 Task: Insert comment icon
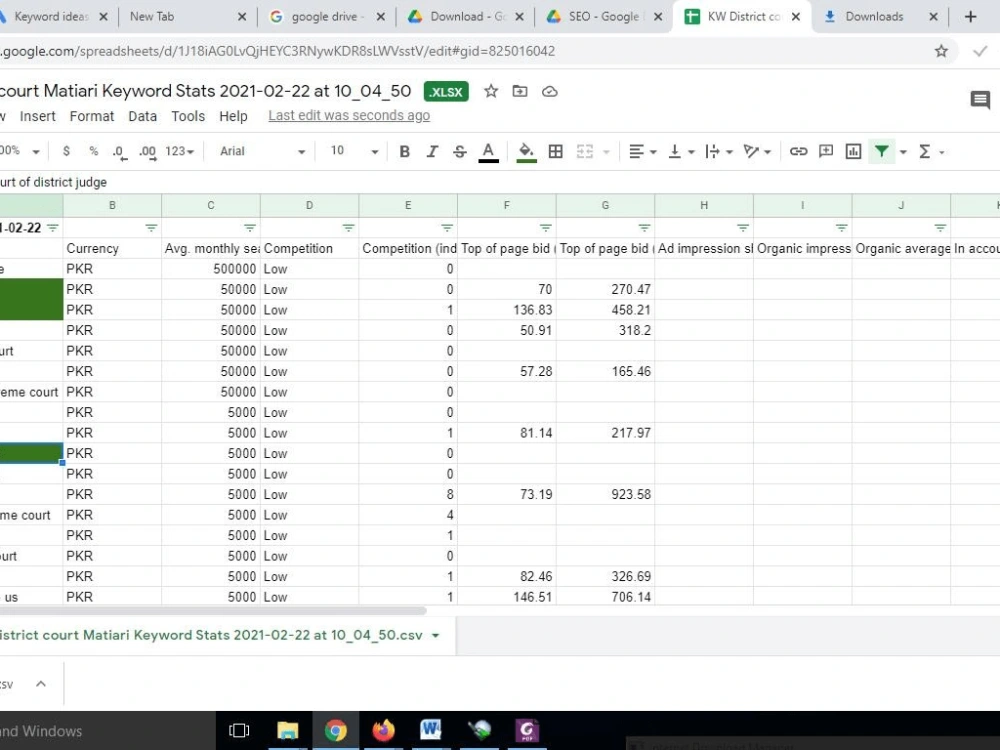[x=826, y=151]
